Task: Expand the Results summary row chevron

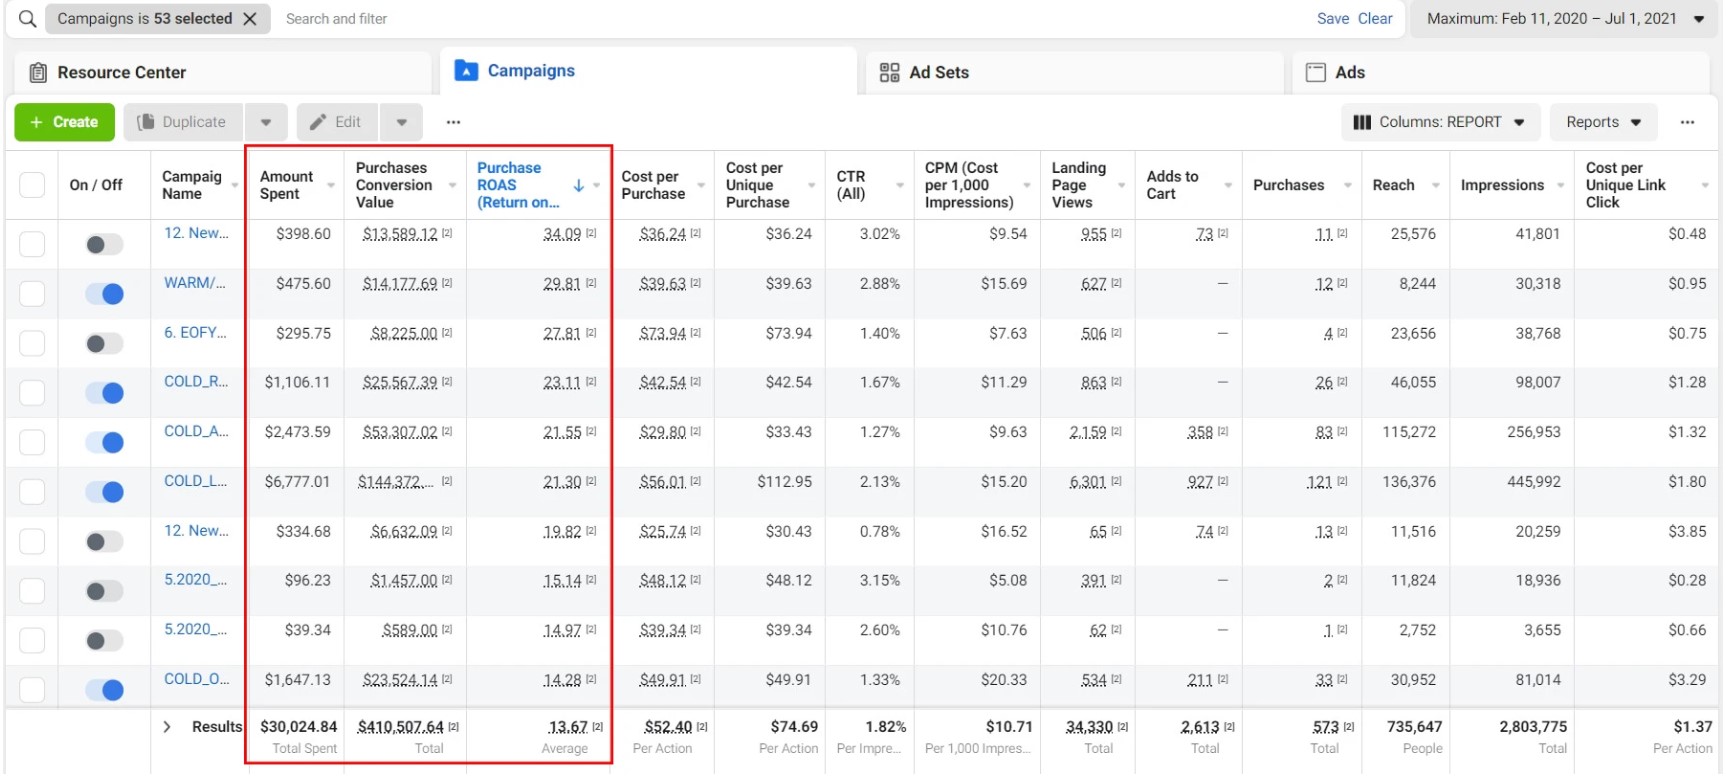Action: coord(167,727)
